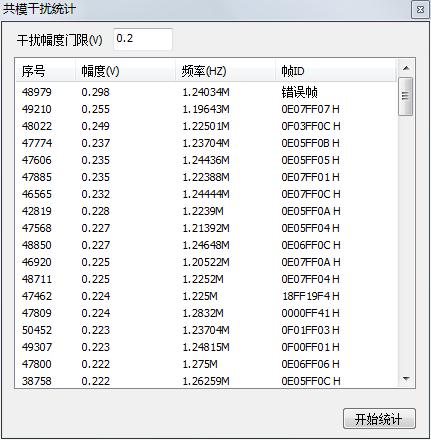The width and height of the screenshot is (431, 440).
Task: Click the scrollbar up arrow
Action: 406,68
